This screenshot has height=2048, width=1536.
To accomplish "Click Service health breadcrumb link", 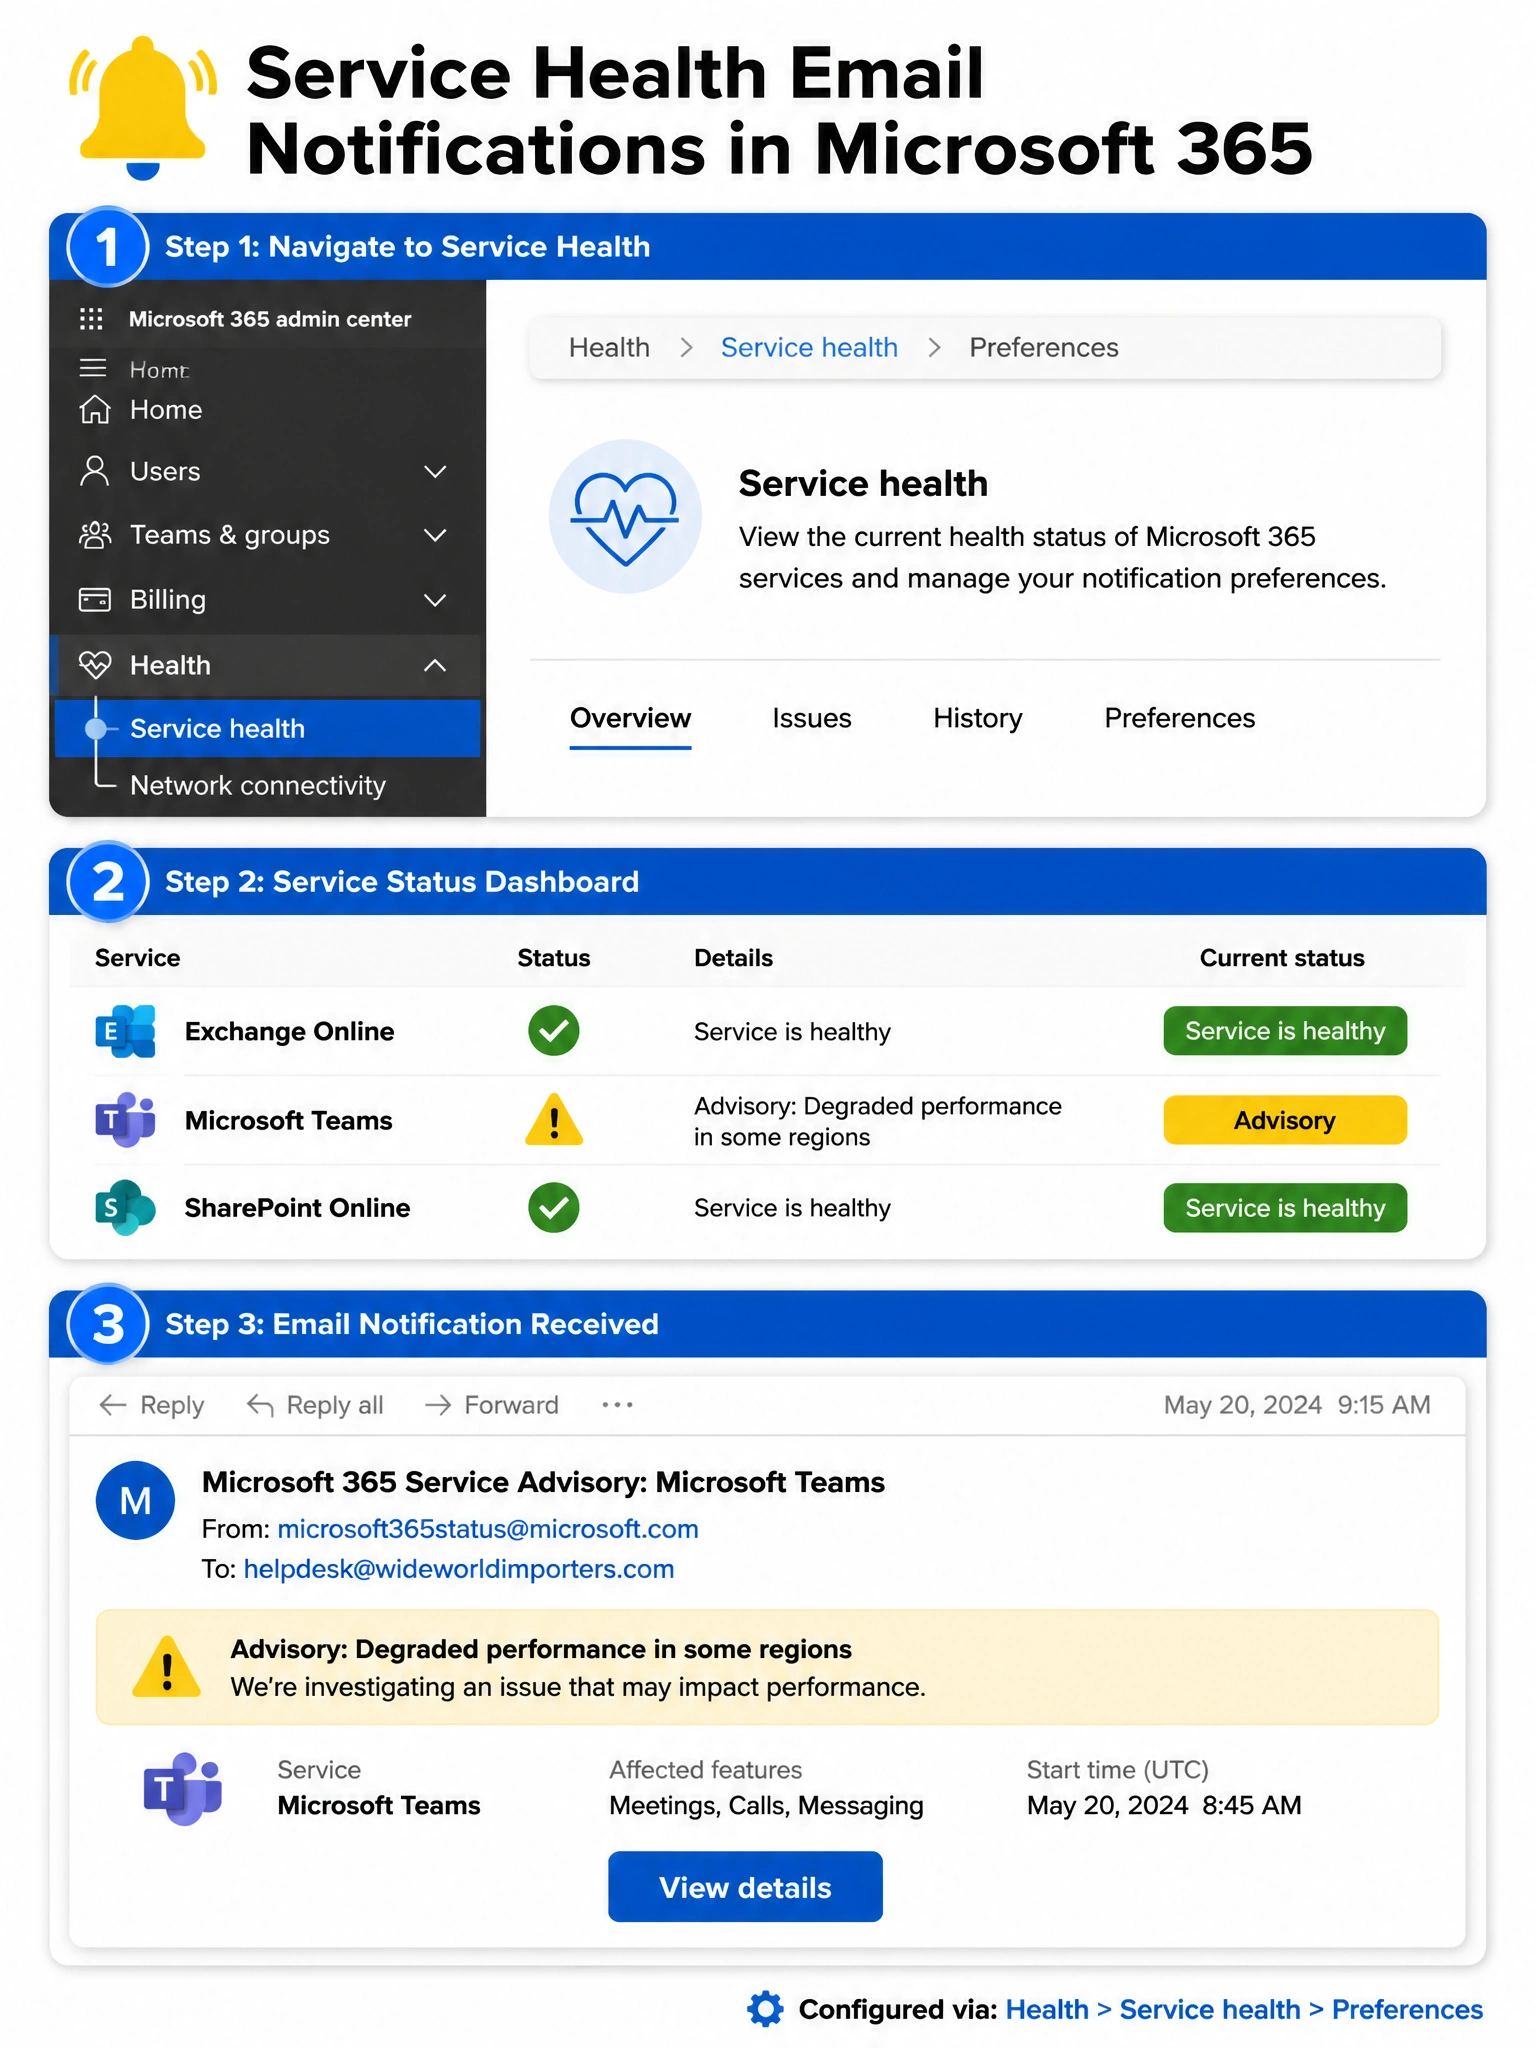I will [x=809, y=347].
